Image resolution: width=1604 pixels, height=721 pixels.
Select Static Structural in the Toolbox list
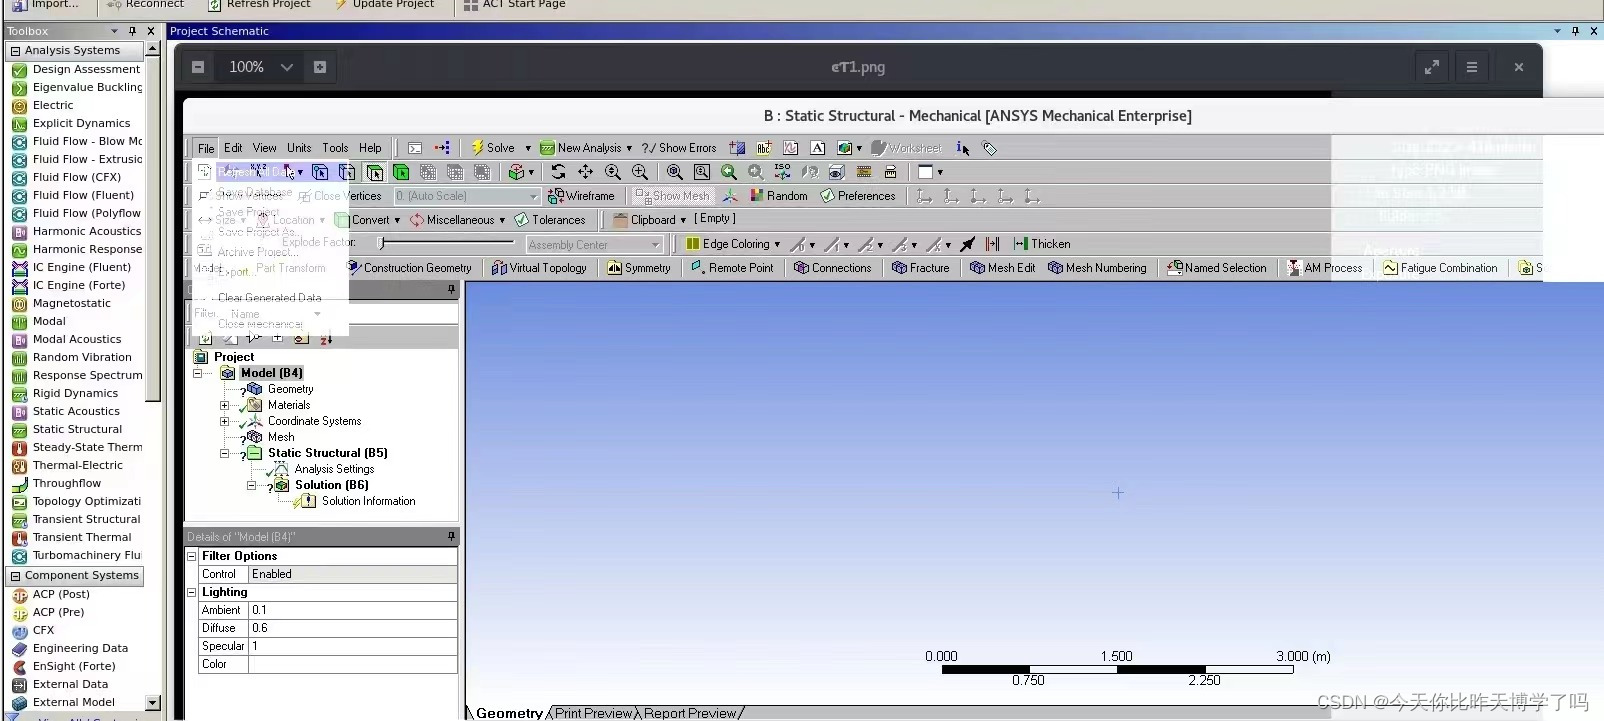[x=77, y=429]
